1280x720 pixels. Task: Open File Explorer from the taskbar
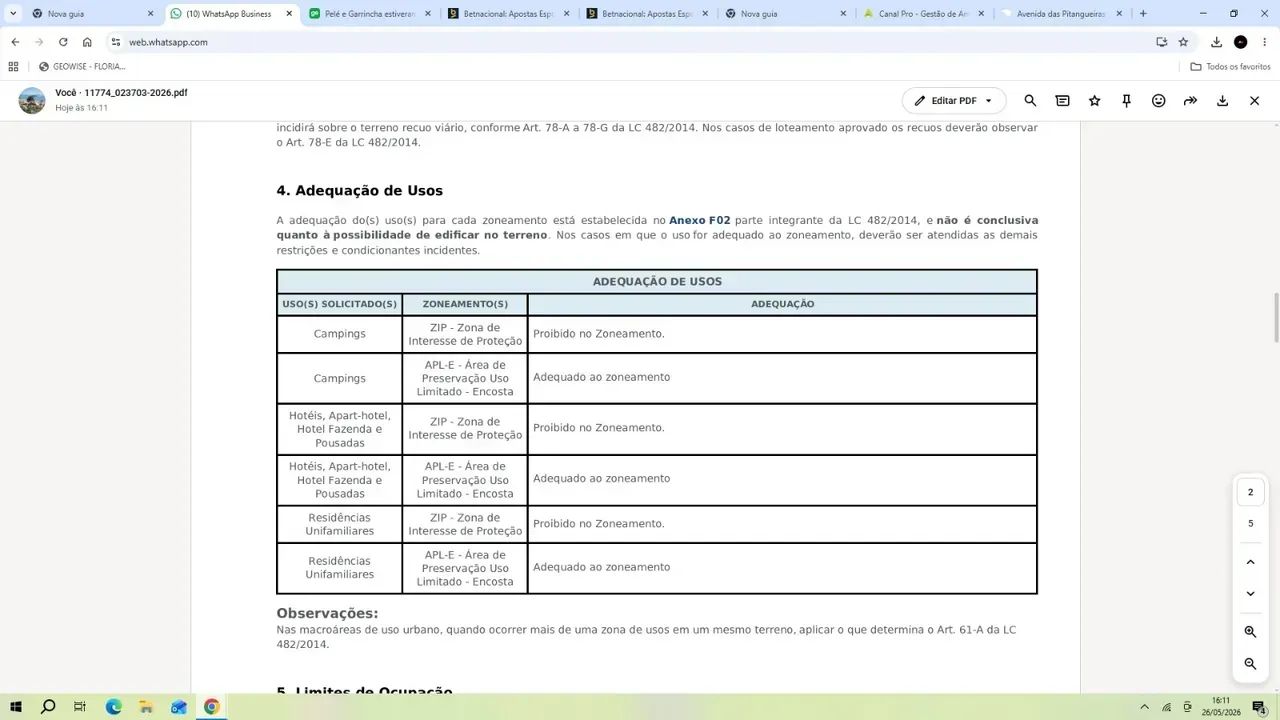tap(146, 707)
